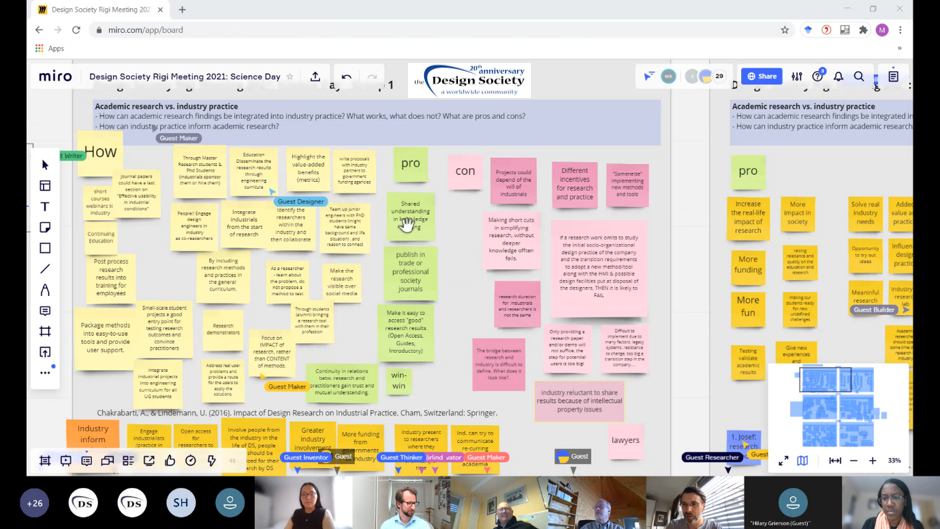The image size is (940, 529).
Task: Click the minimap board overview thumbnail
Action: click(838, 407)
